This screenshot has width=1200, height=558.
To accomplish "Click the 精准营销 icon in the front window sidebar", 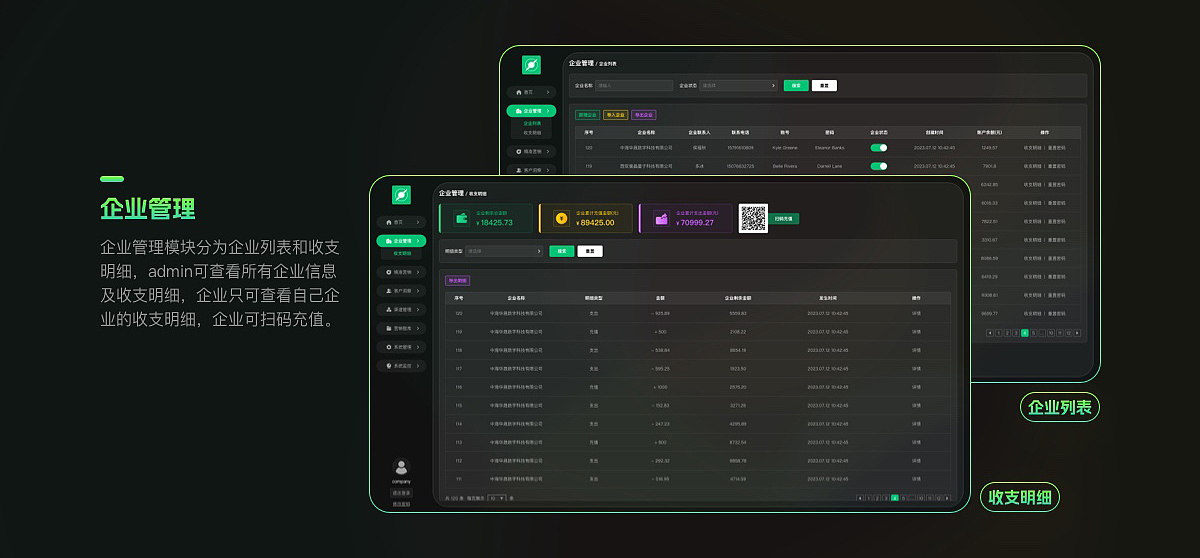I will 388,272.
